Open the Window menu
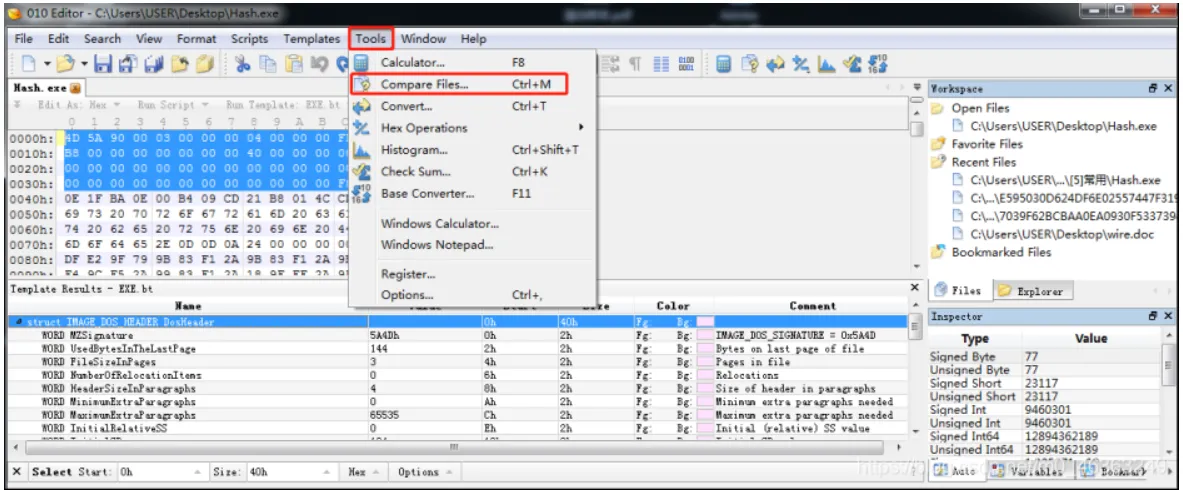This screenshot has height=490, width=1183. coord(423,39)
